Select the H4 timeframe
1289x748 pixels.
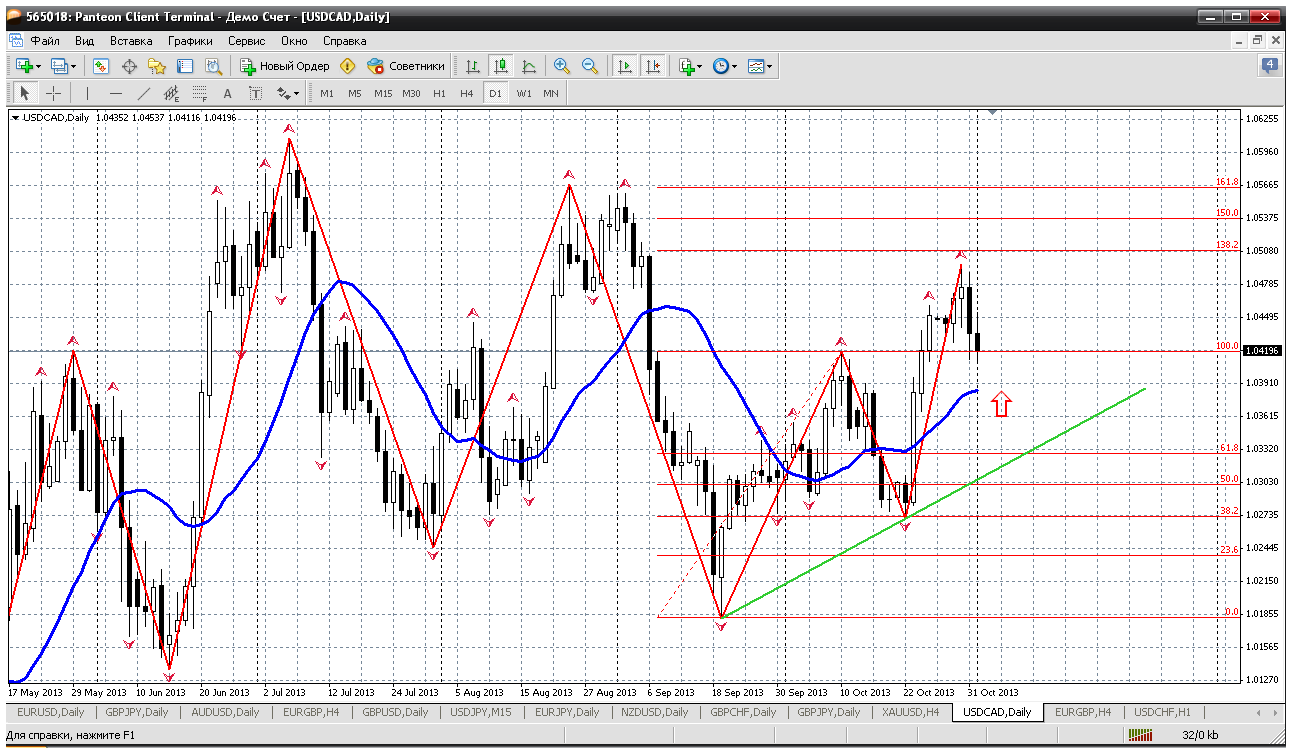[x=466, y=93]
